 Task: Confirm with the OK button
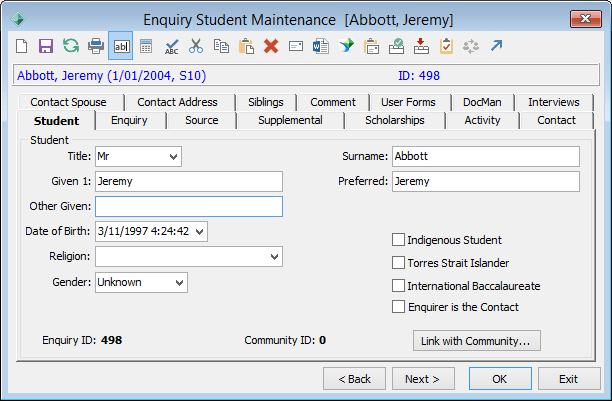[500, 379]
